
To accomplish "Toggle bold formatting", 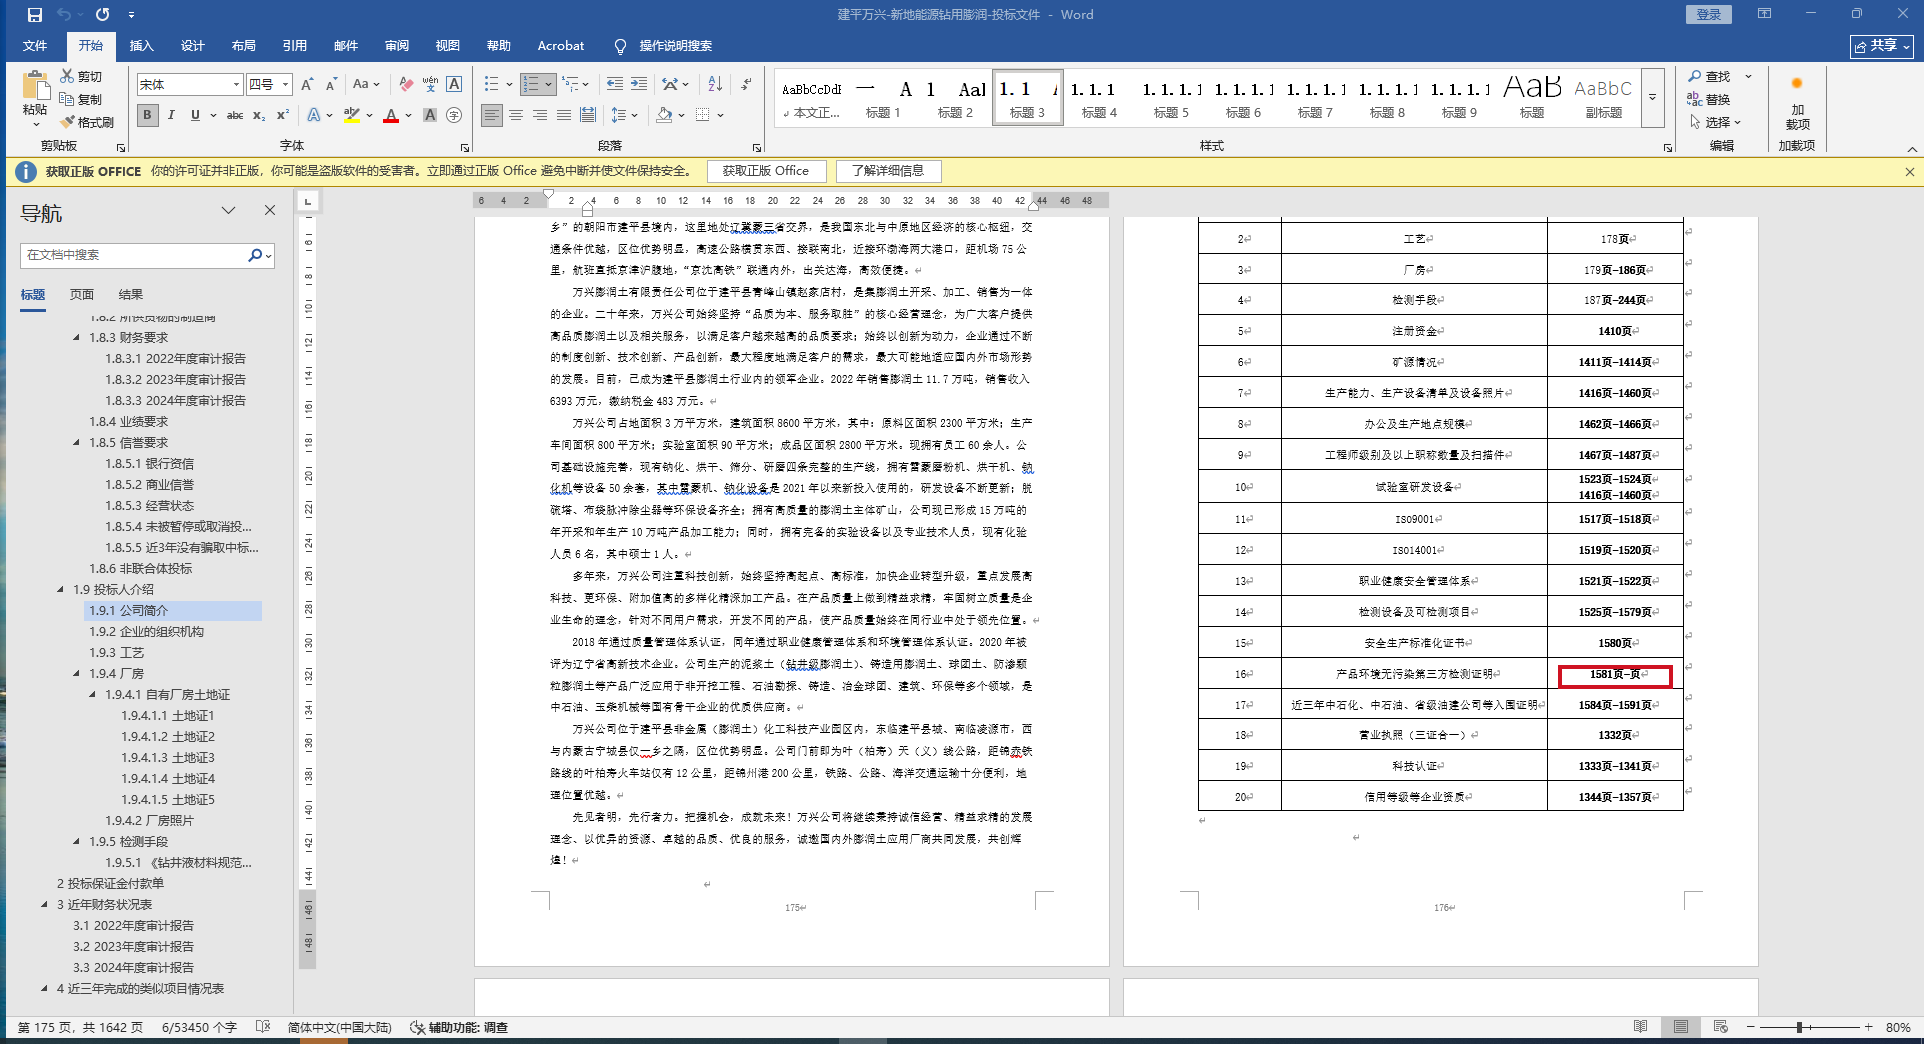I will (147, 115).
